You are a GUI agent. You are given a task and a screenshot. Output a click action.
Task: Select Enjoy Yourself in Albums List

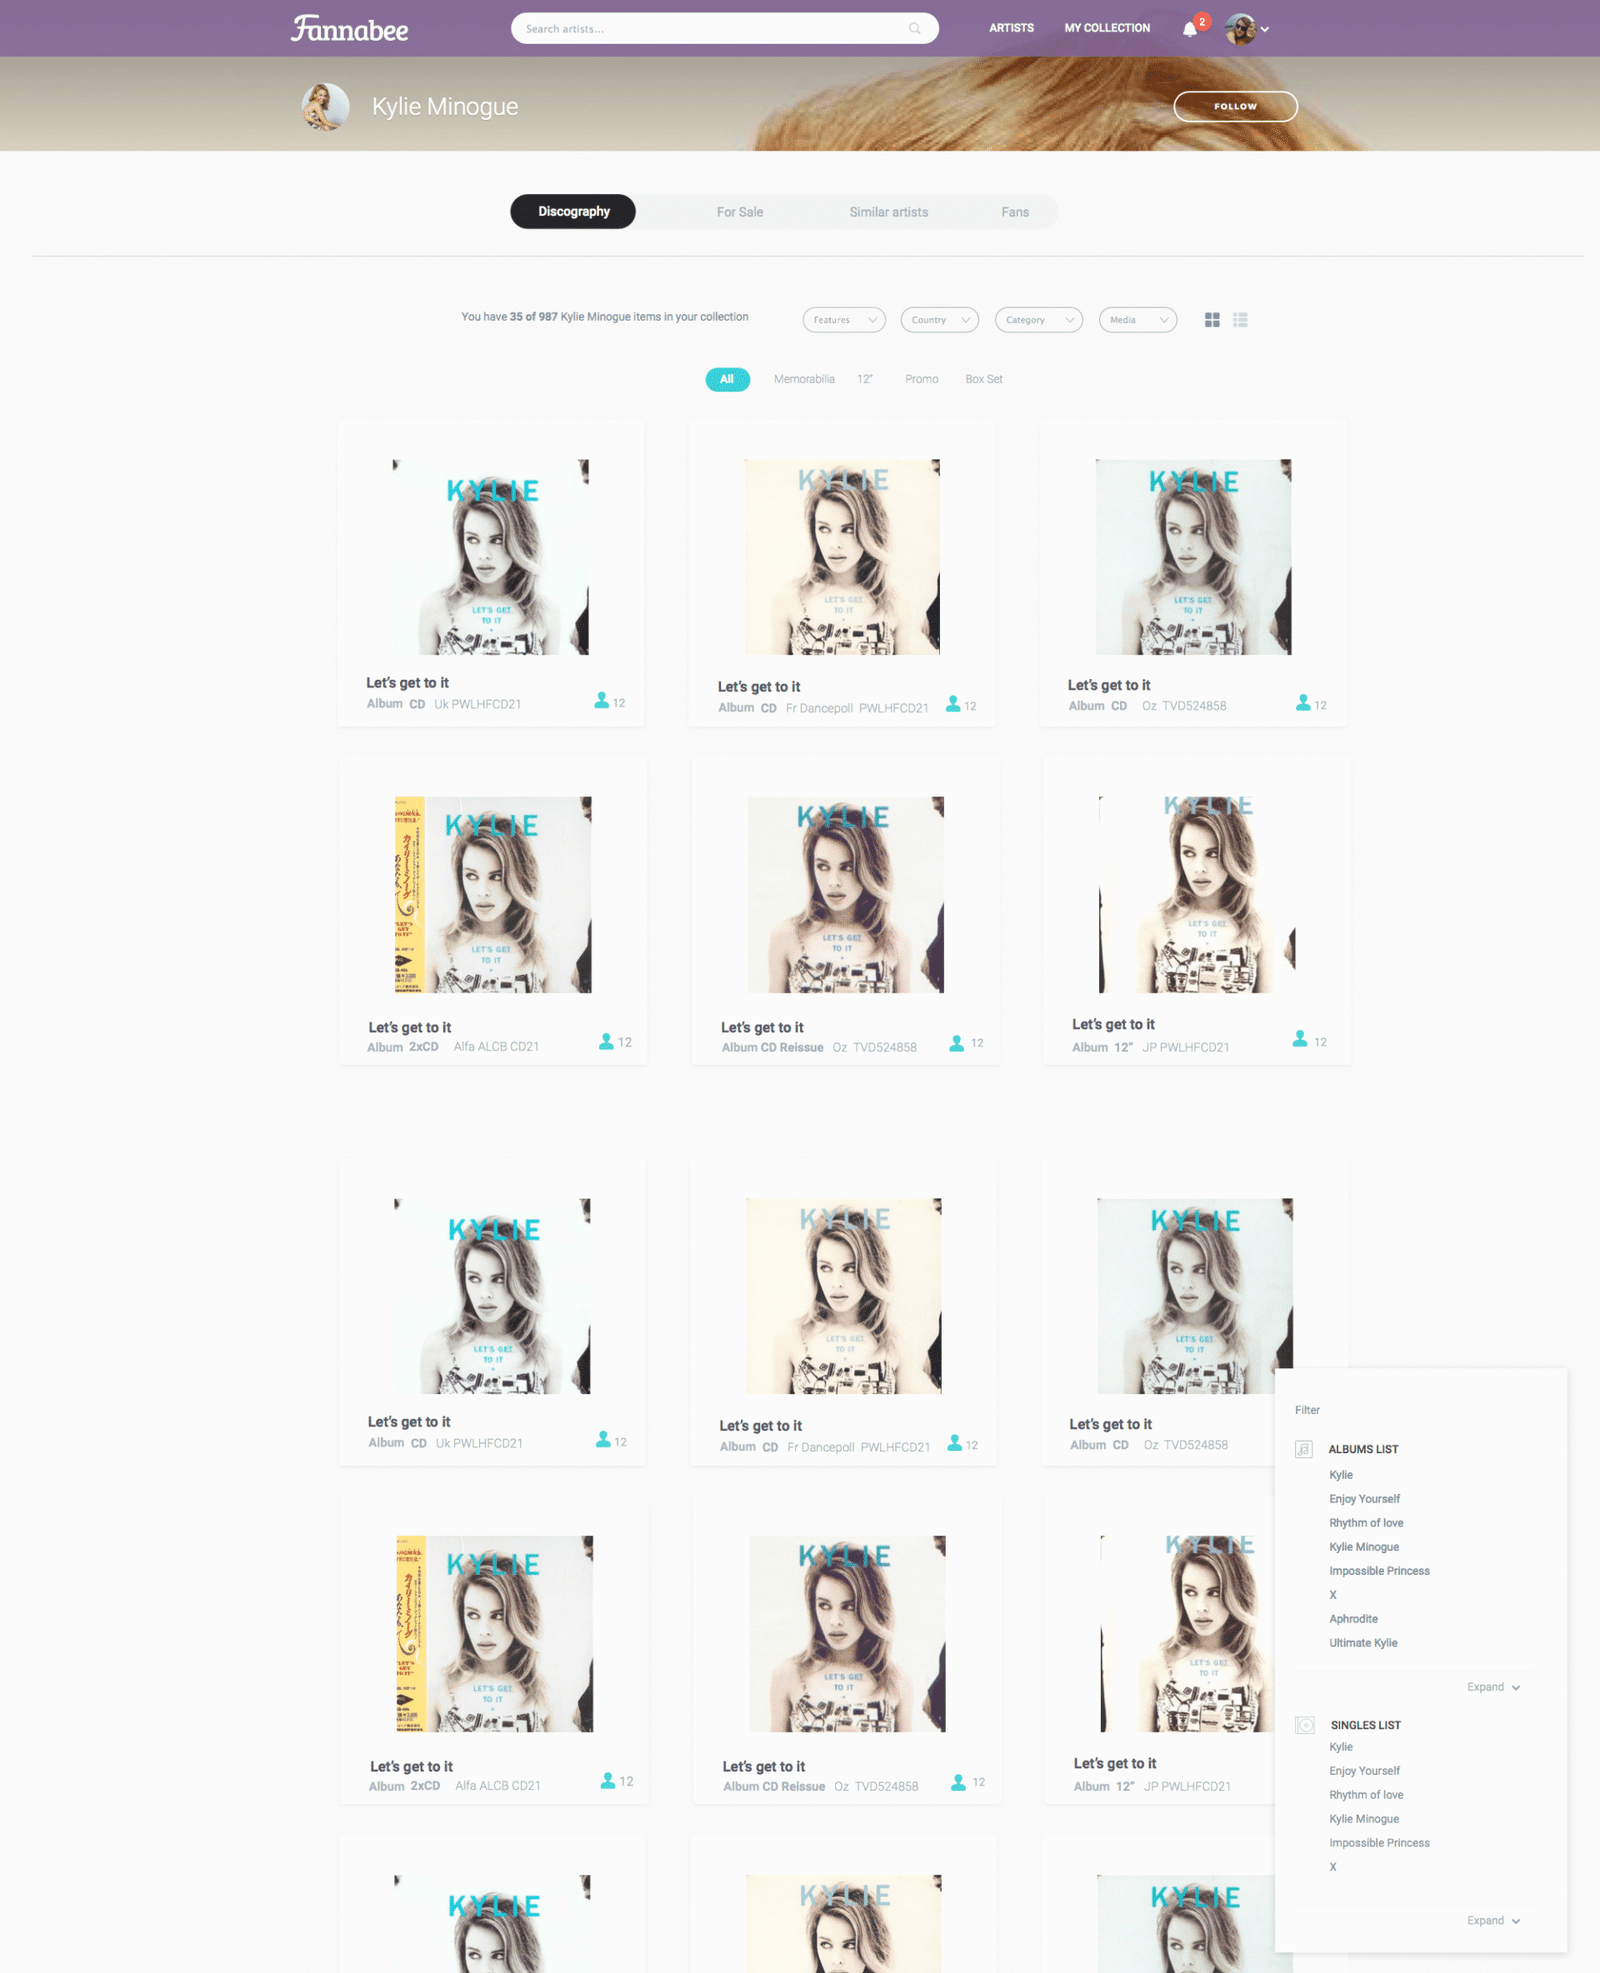(x=1364, y=1499)
